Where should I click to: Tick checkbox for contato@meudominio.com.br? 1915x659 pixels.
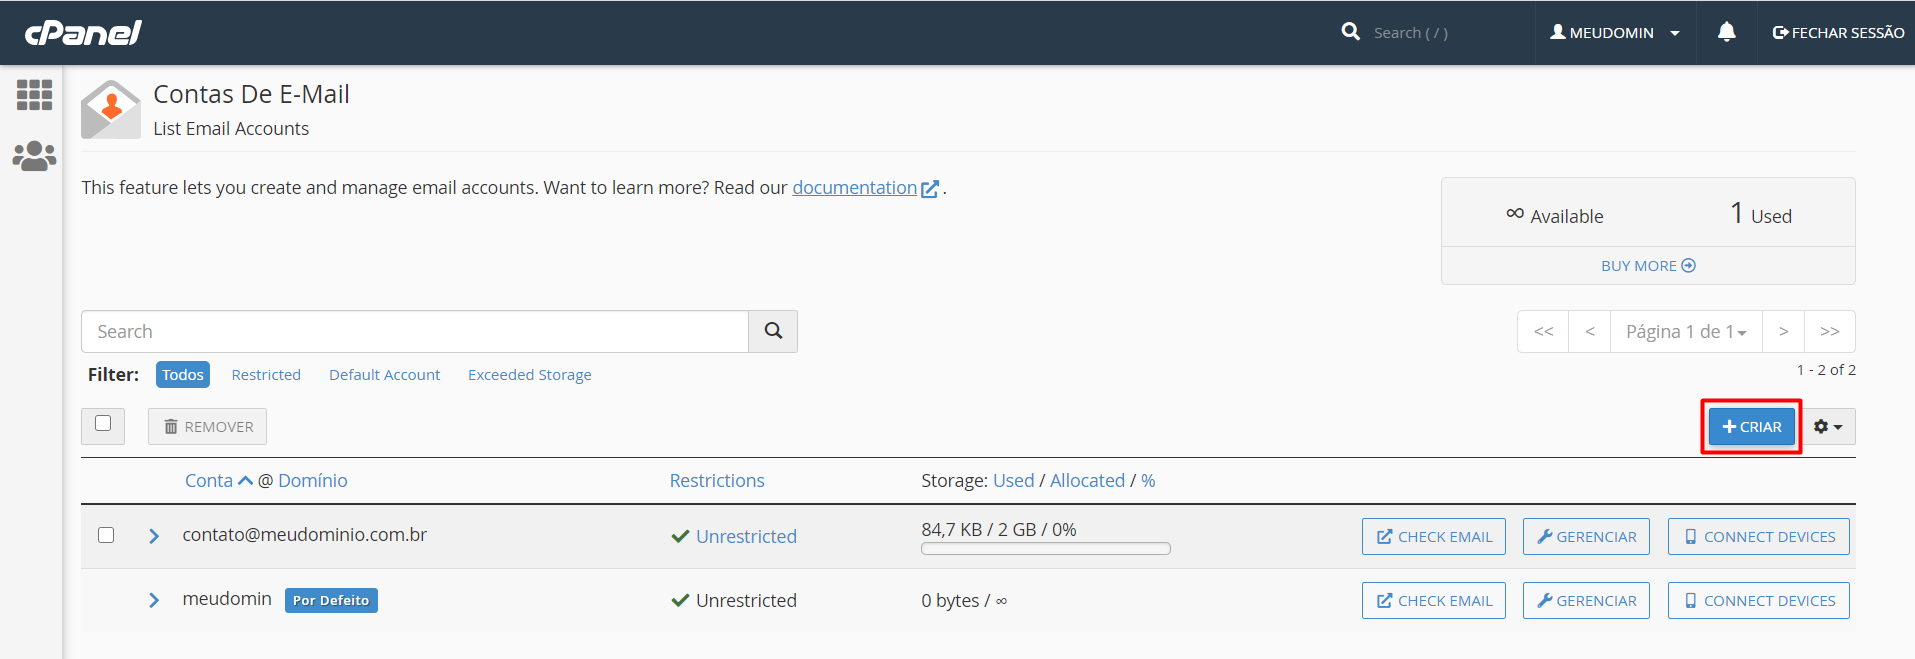(106, 535)
